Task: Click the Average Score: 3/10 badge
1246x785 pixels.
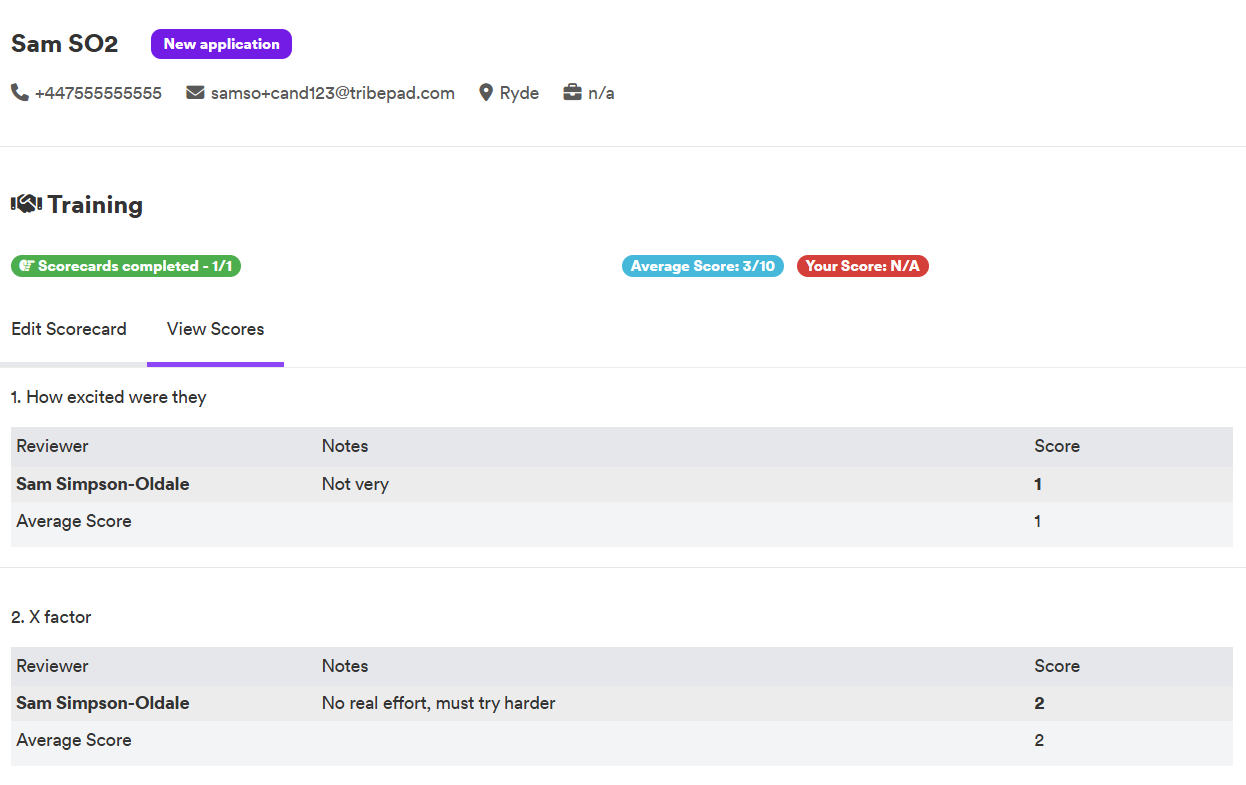Action: click(x=702, y=266)
